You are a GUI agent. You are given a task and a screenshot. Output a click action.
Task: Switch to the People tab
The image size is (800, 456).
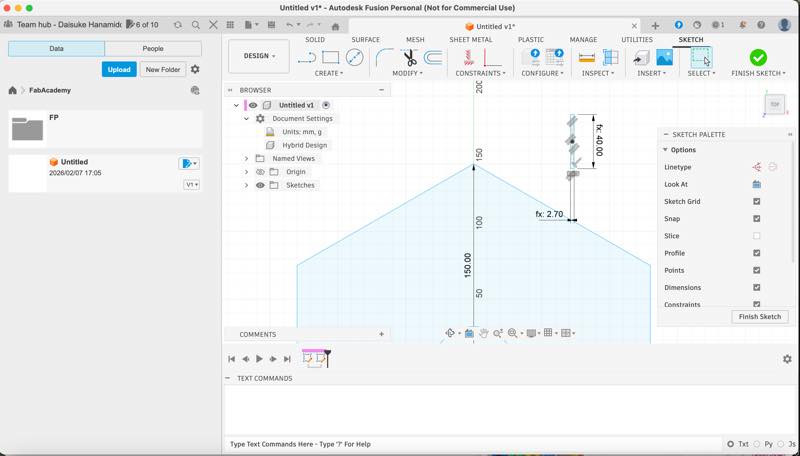pos(153,48)
